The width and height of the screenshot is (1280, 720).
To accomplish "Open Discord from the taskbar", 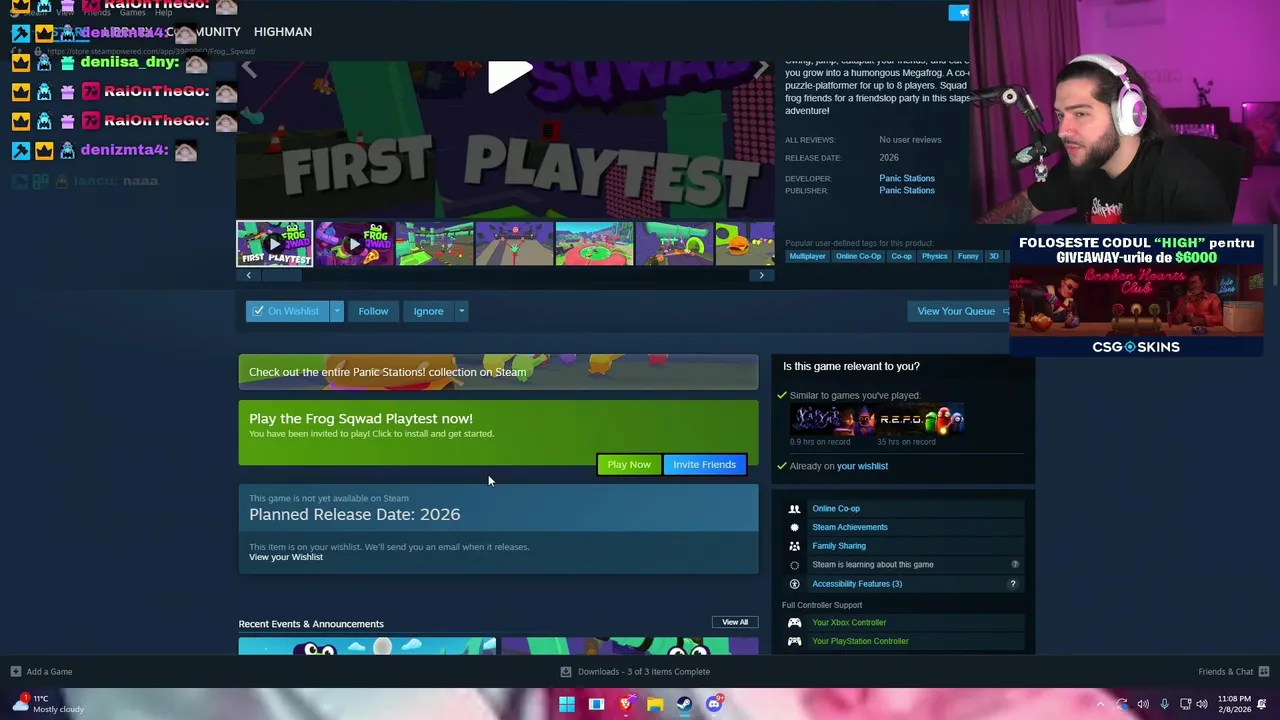I will [x=714, y=704].
